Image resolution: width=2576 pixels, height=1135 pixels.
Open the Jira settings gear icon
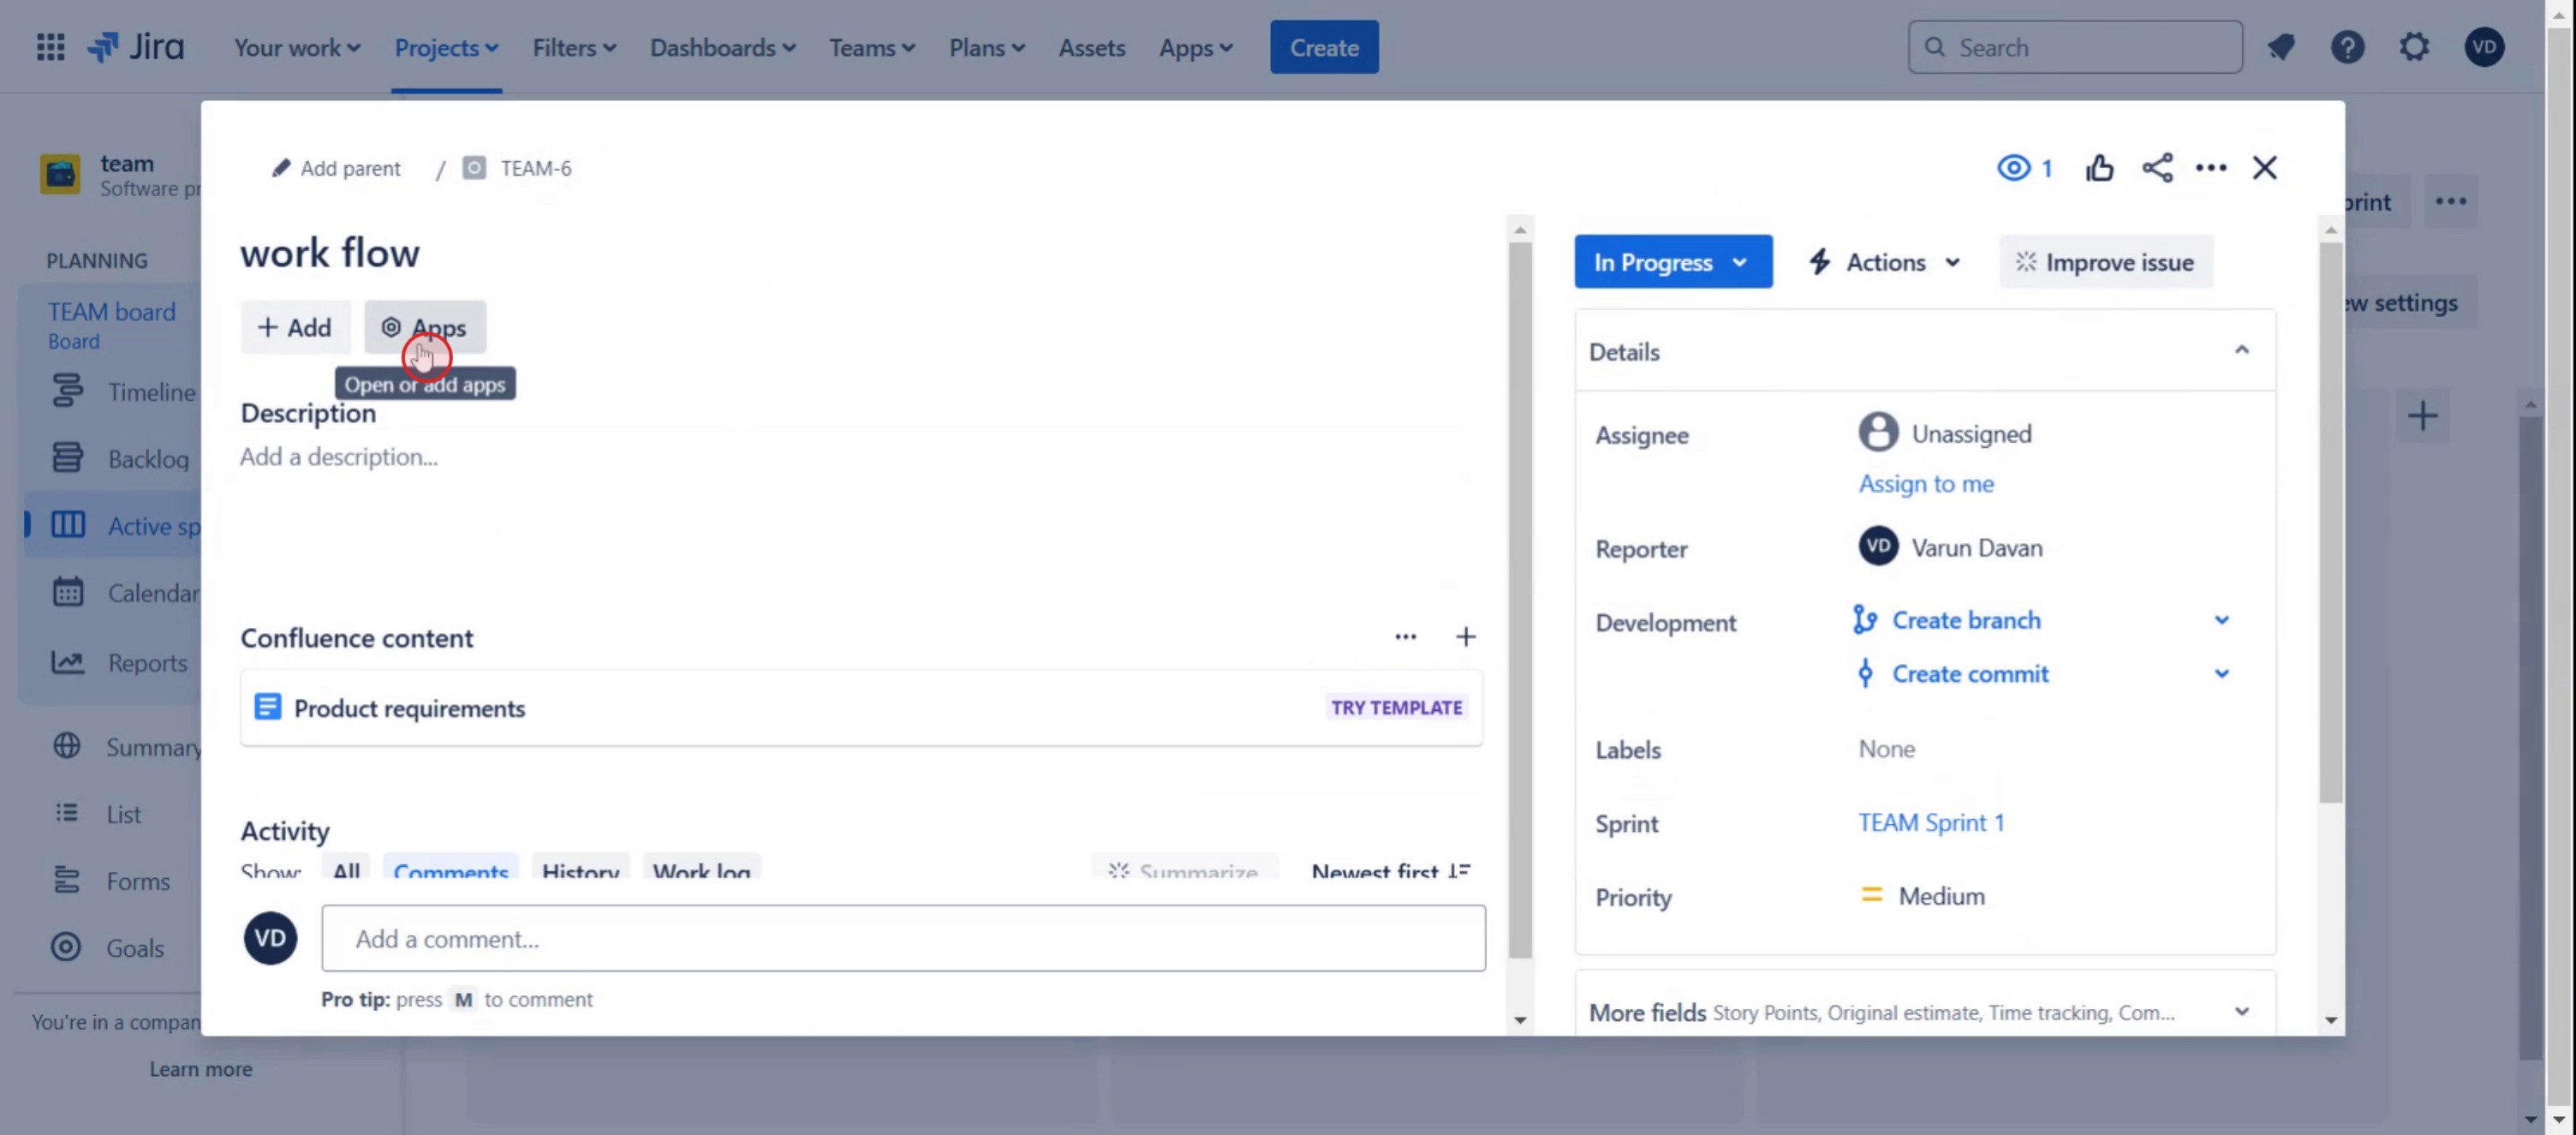pyautogui.click(x=2414, y=47)
